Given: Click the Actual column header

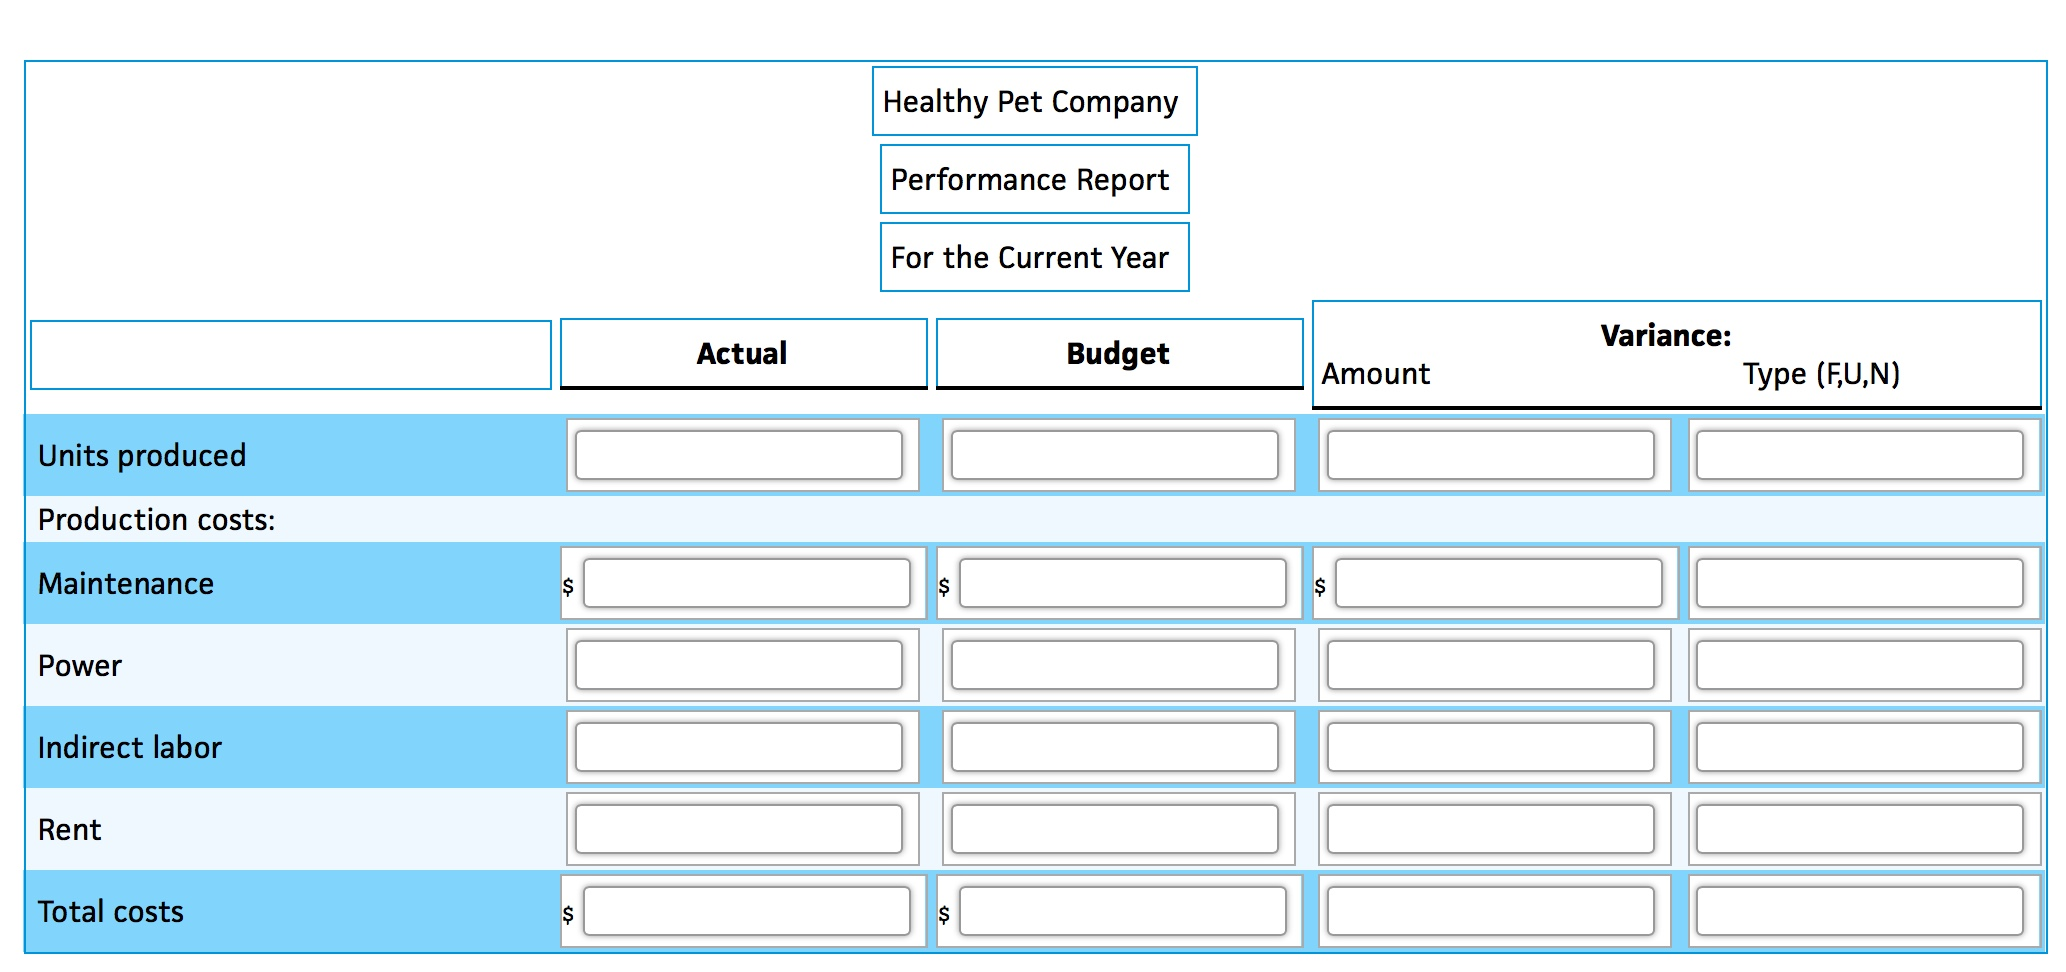Looking at the screenshot, I should click(744, 354).
